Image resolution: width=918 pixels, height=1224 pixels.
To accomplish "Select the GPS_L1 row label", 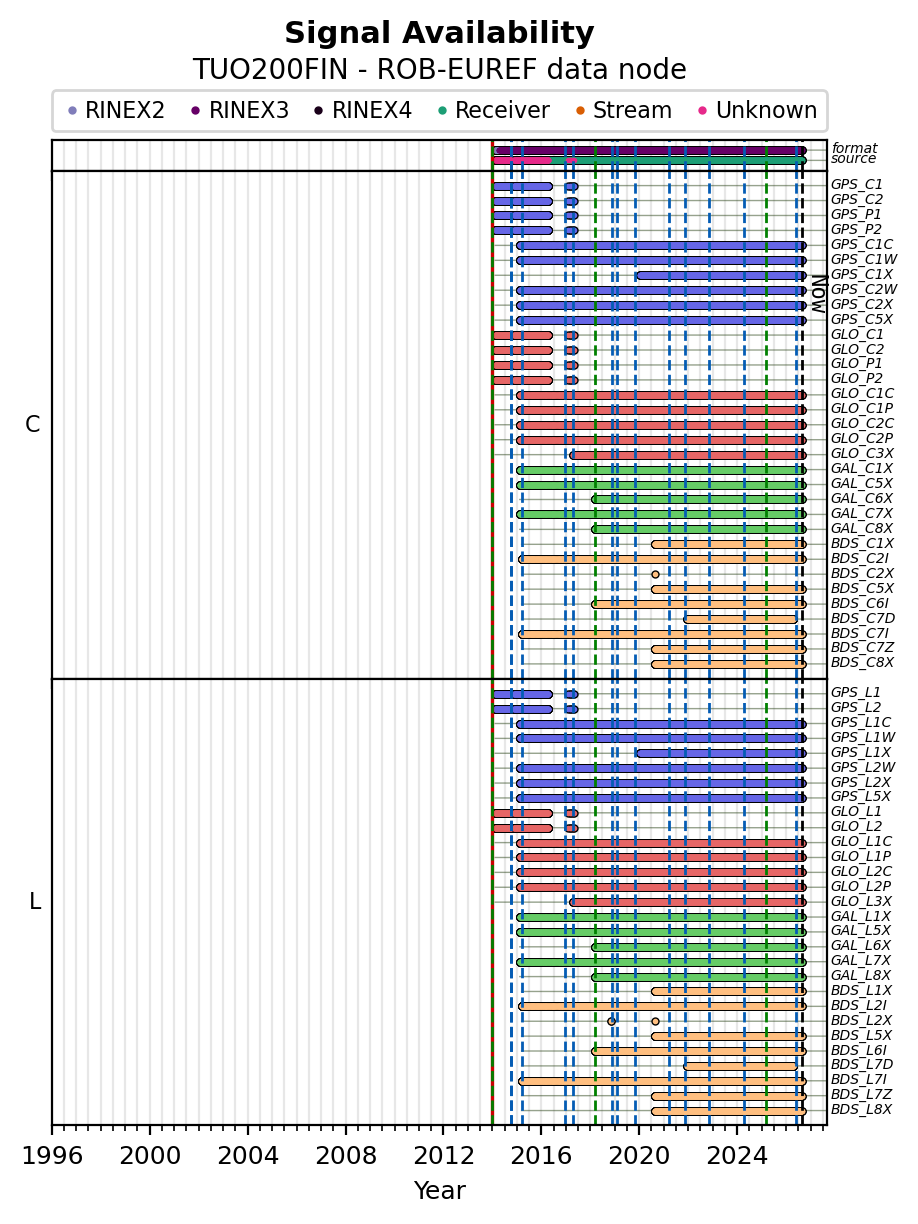I will pos(856,693).
